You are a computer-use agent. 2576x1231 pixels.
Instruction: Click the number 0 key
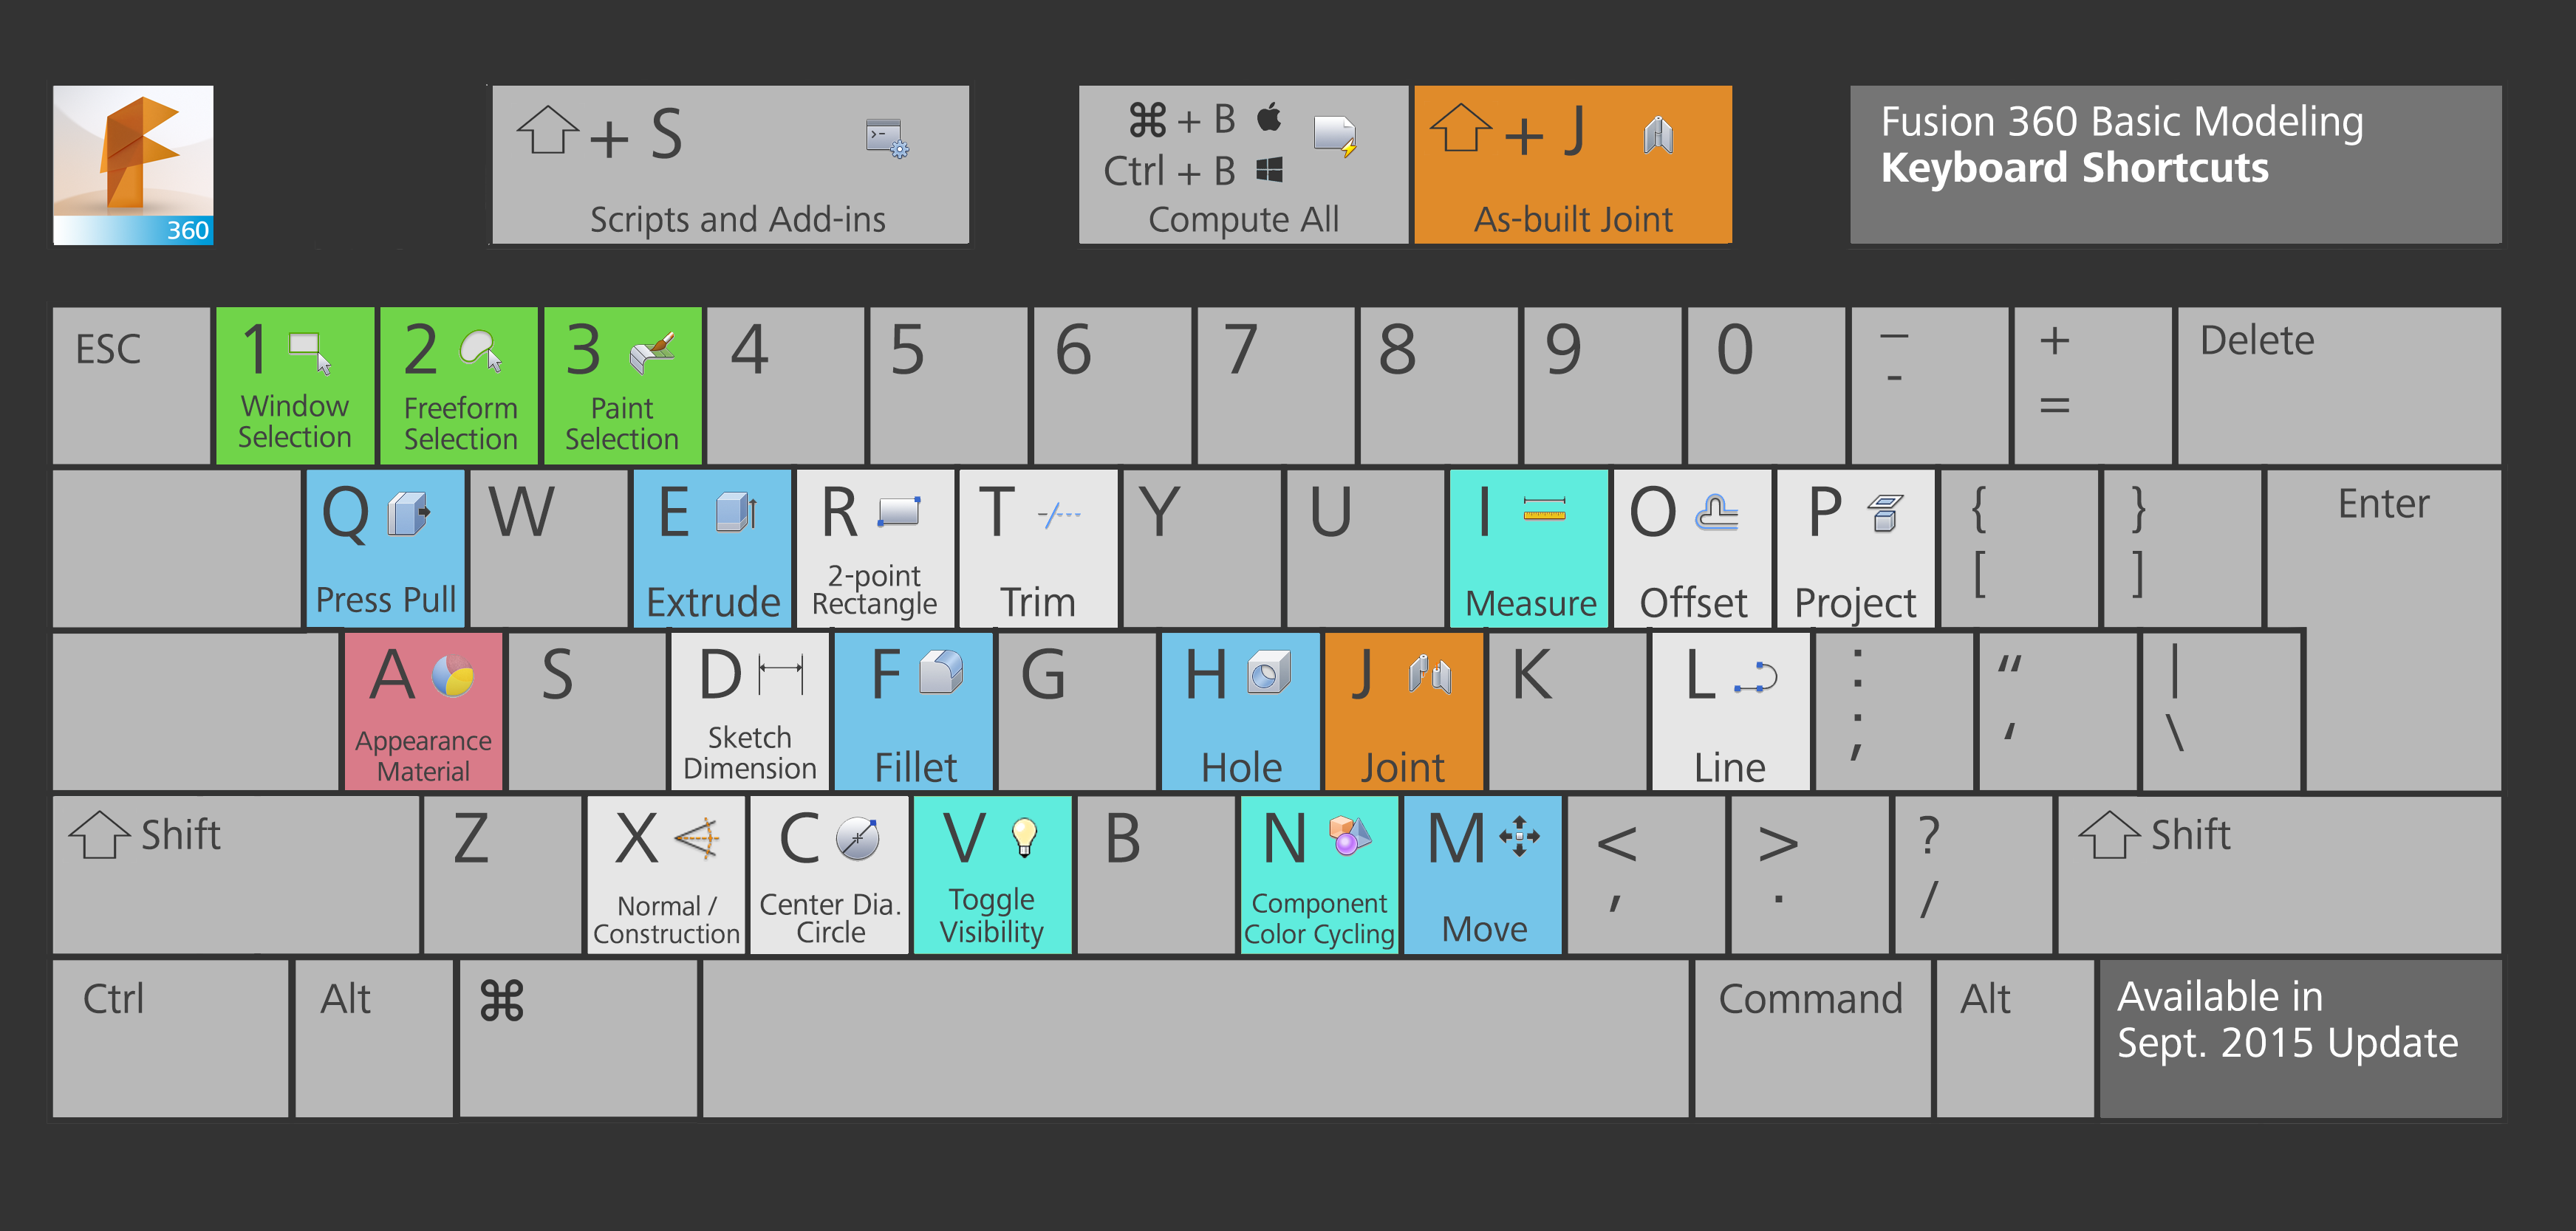[x=1766, y=386]
